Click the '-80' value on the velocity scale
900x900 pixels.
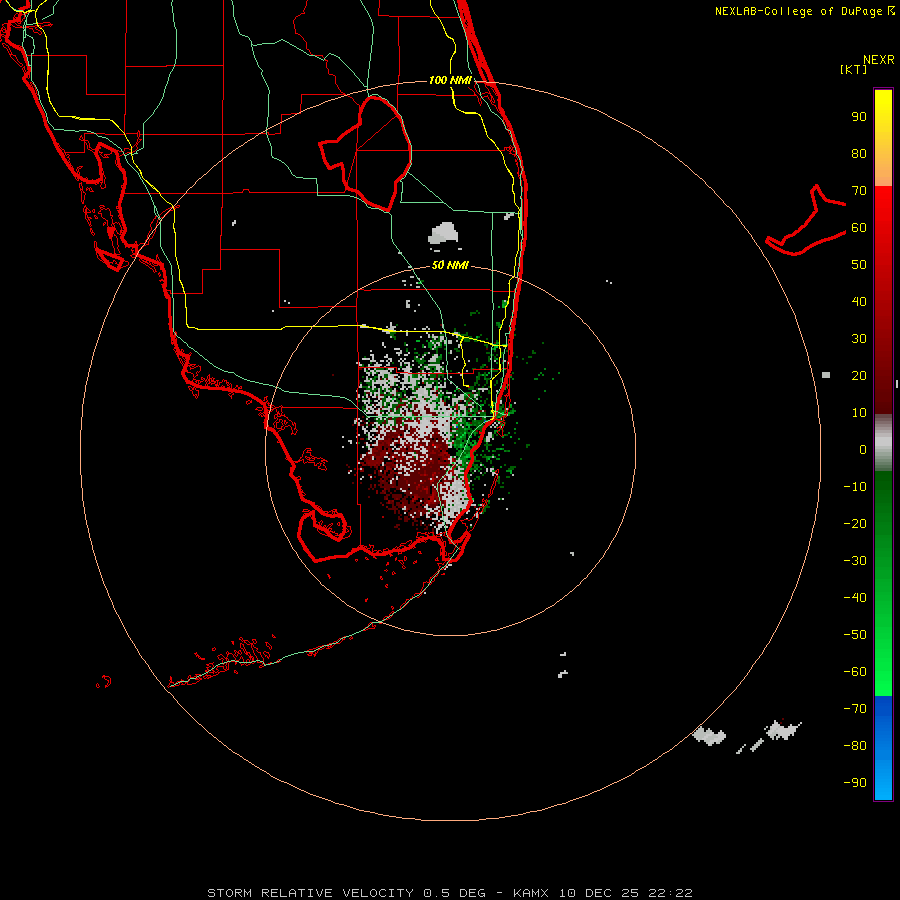click(855, 746)
